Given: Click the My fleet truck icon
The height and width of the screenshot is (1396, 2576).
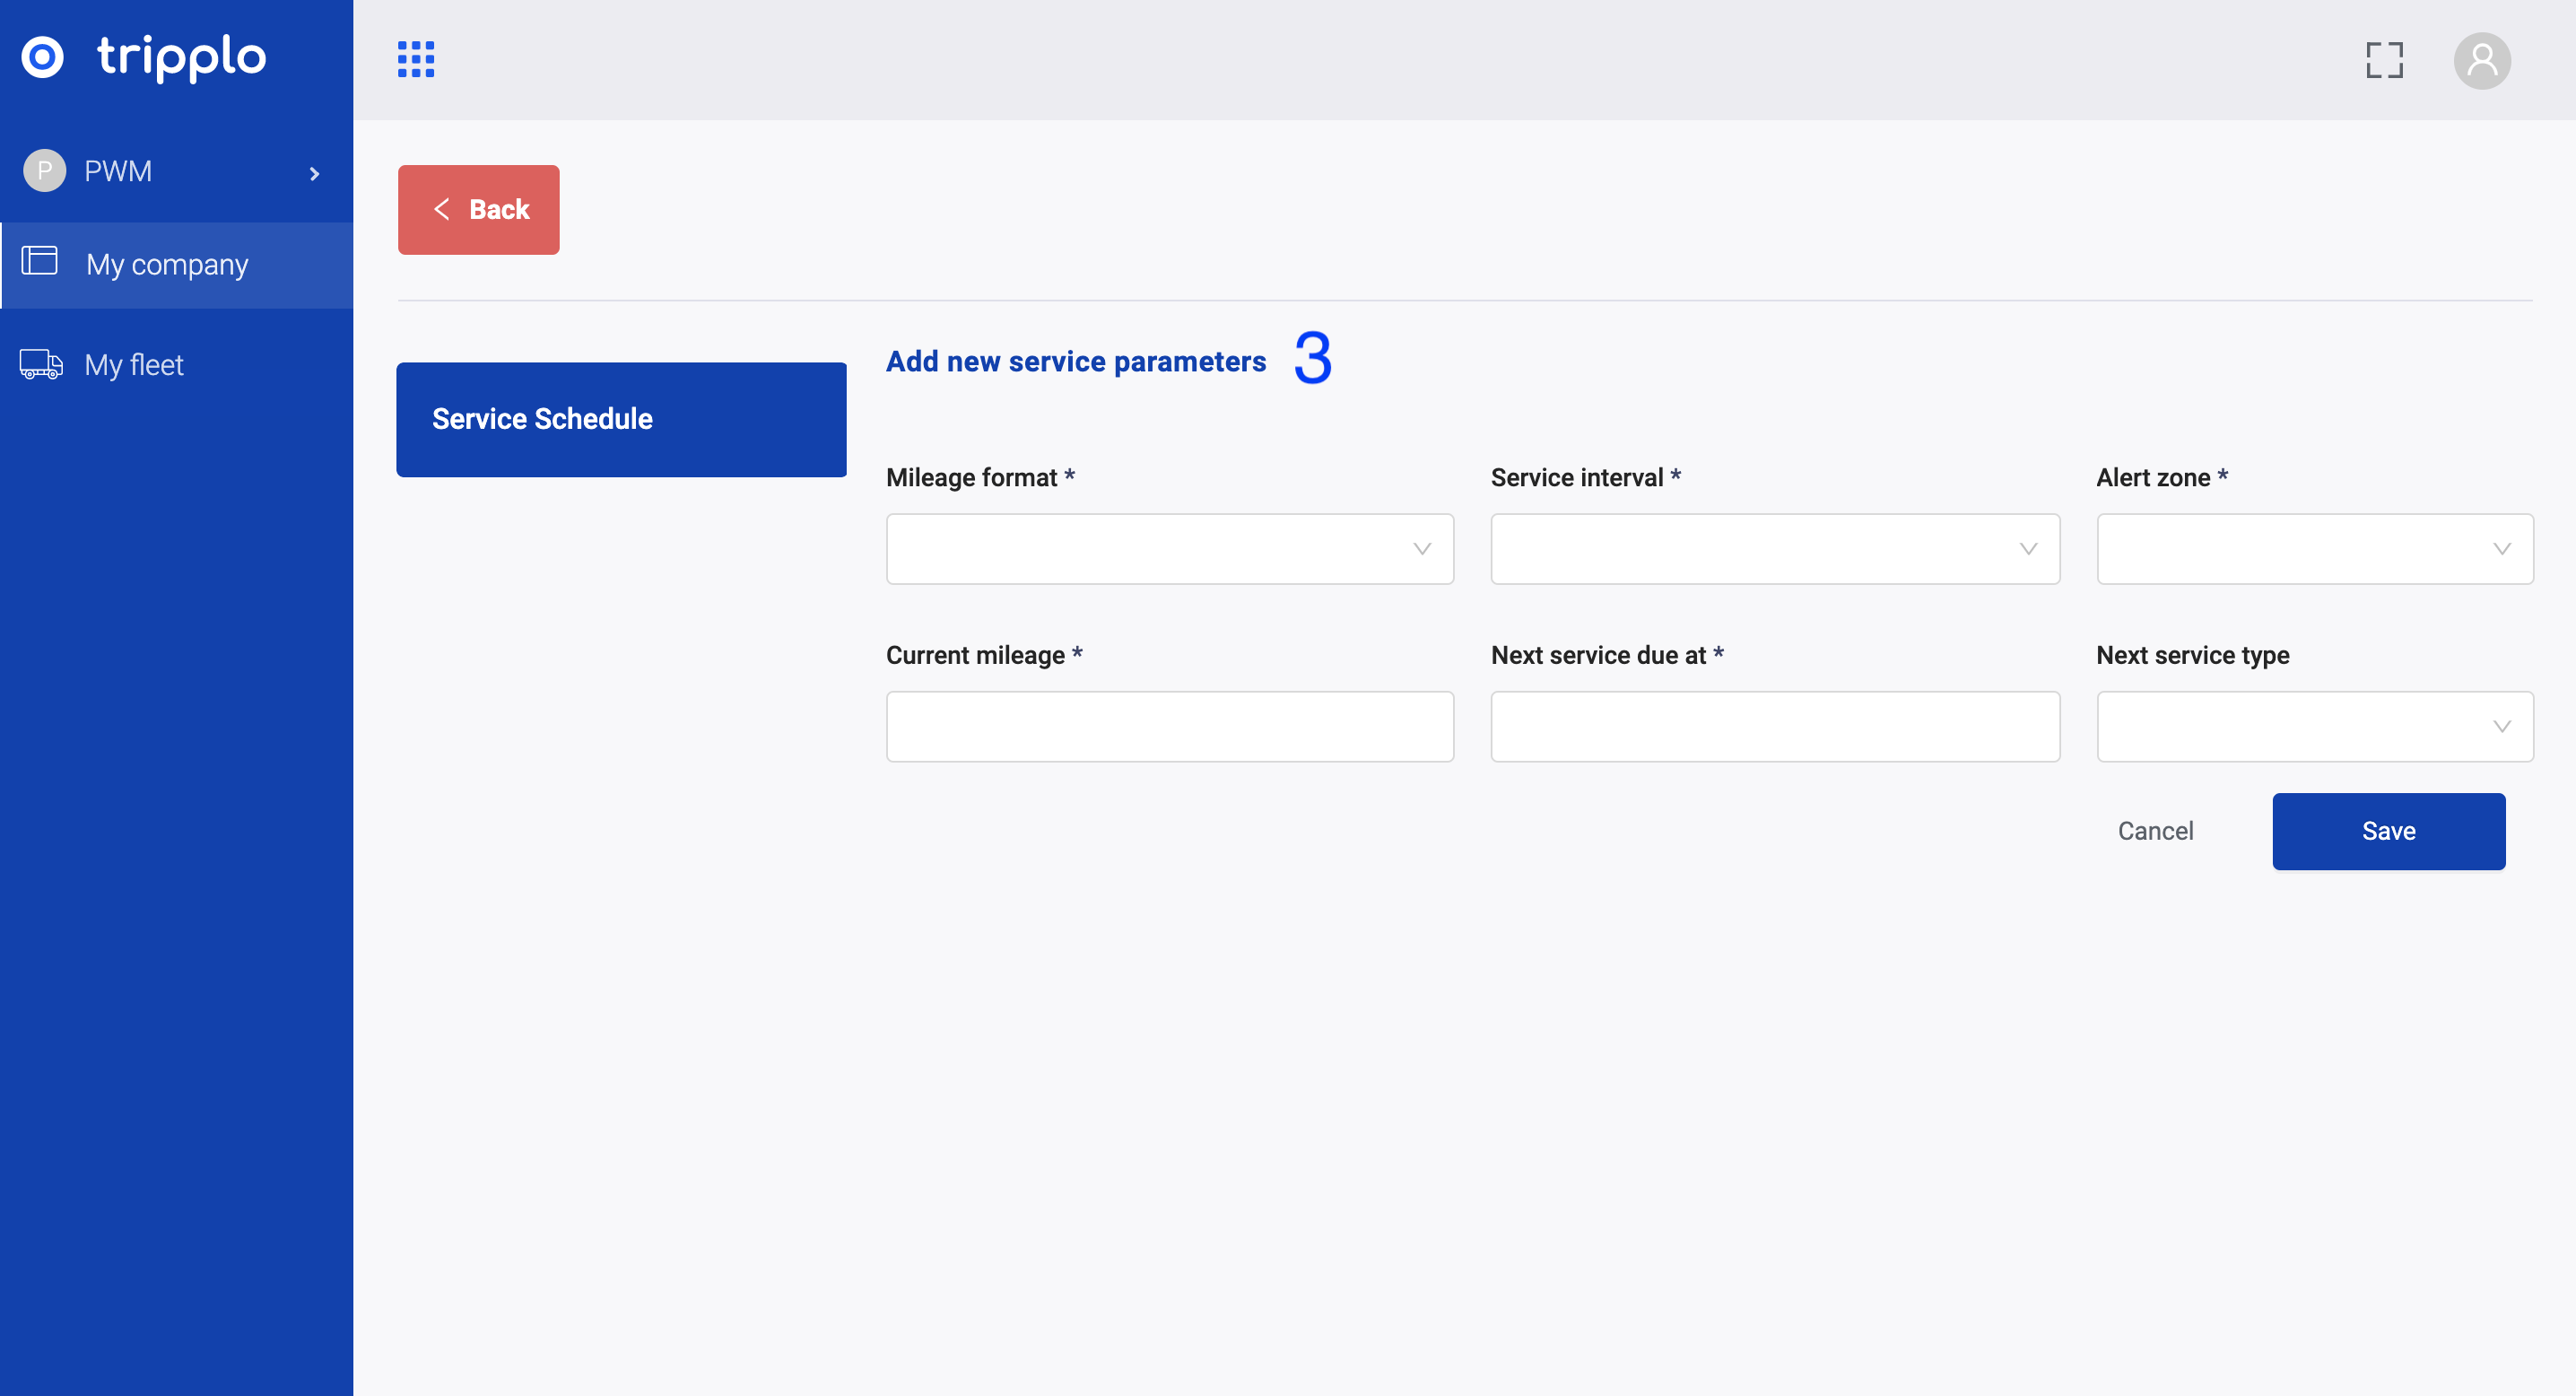Looking at the screenshot, I should click(x=41, y=364).
